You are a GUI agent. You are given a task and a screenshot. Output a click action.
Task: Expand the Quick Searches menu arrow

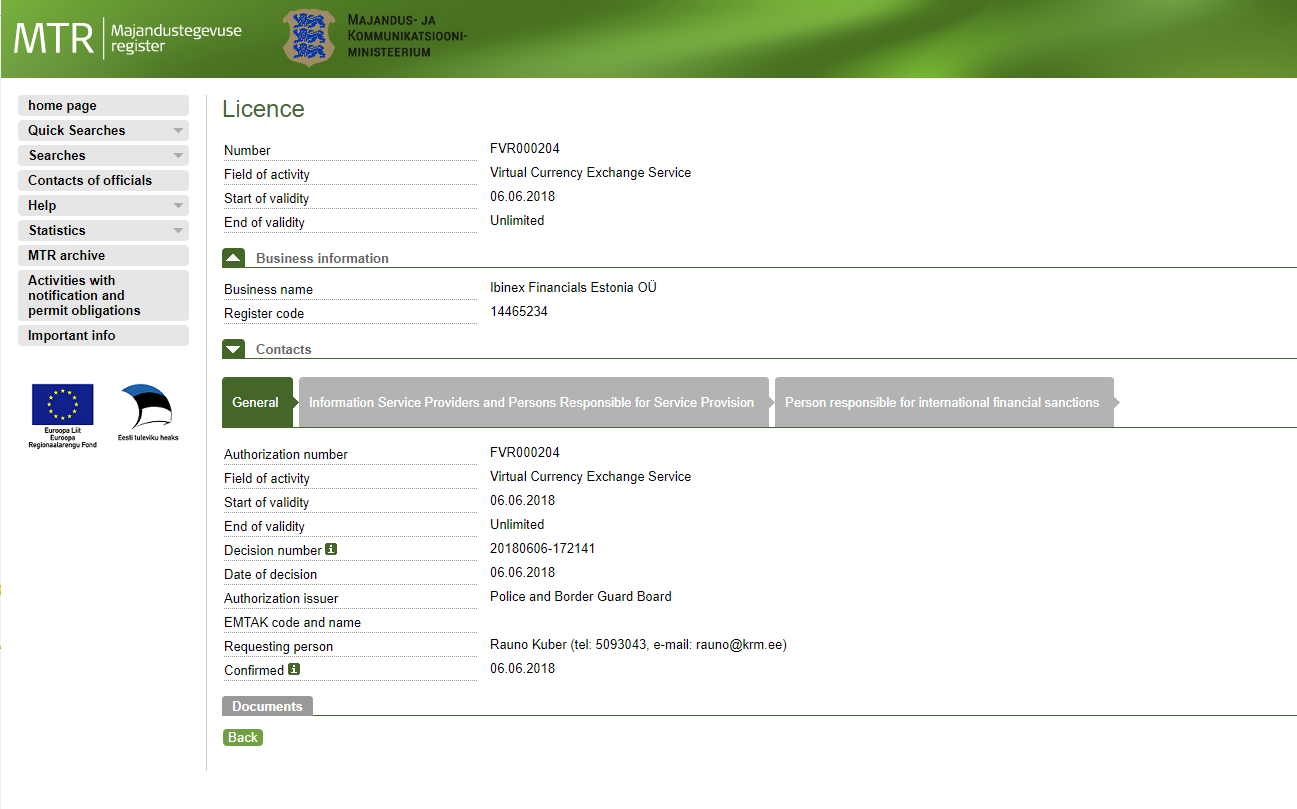click(178, 131)
